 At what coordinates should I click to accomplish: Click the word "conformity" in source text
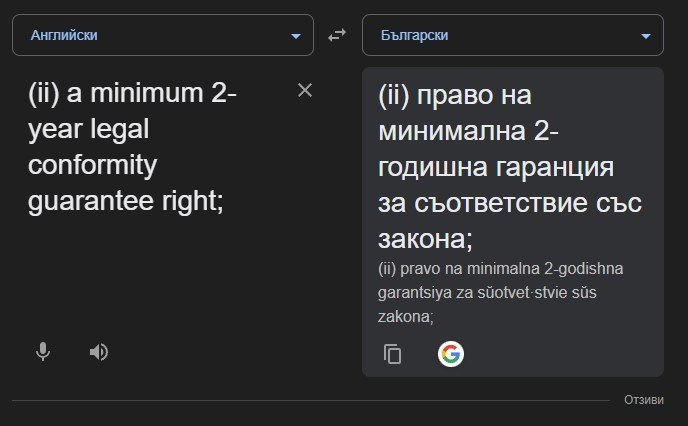pos(93,164)
